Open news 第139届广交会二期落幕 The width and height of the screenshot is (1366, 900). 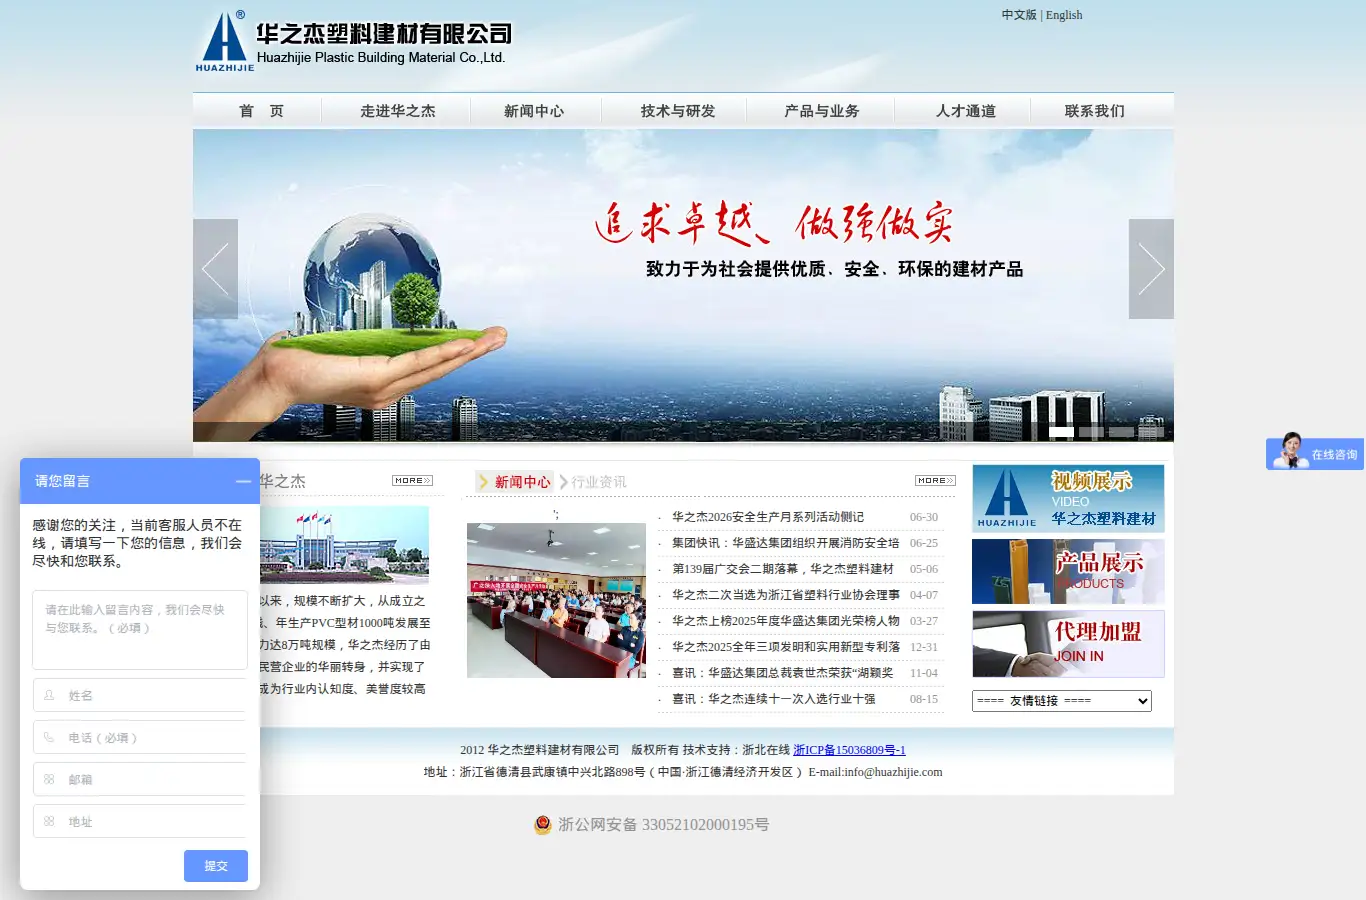tap(783, 569)
